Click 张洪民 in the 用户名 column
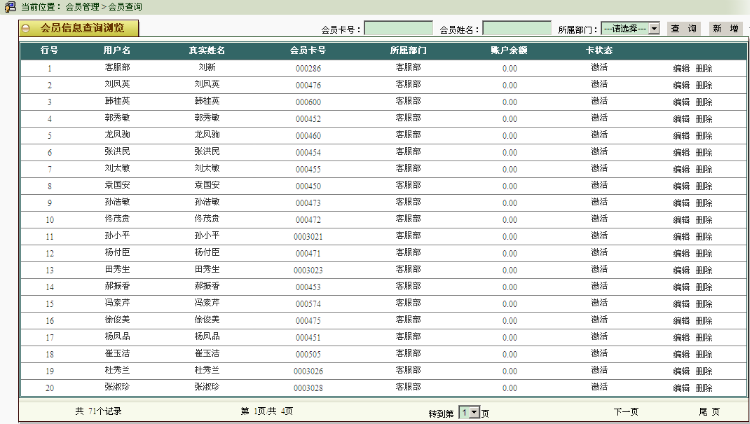The width and height of the screenshot is (750, 424). [x=117, y=152]
